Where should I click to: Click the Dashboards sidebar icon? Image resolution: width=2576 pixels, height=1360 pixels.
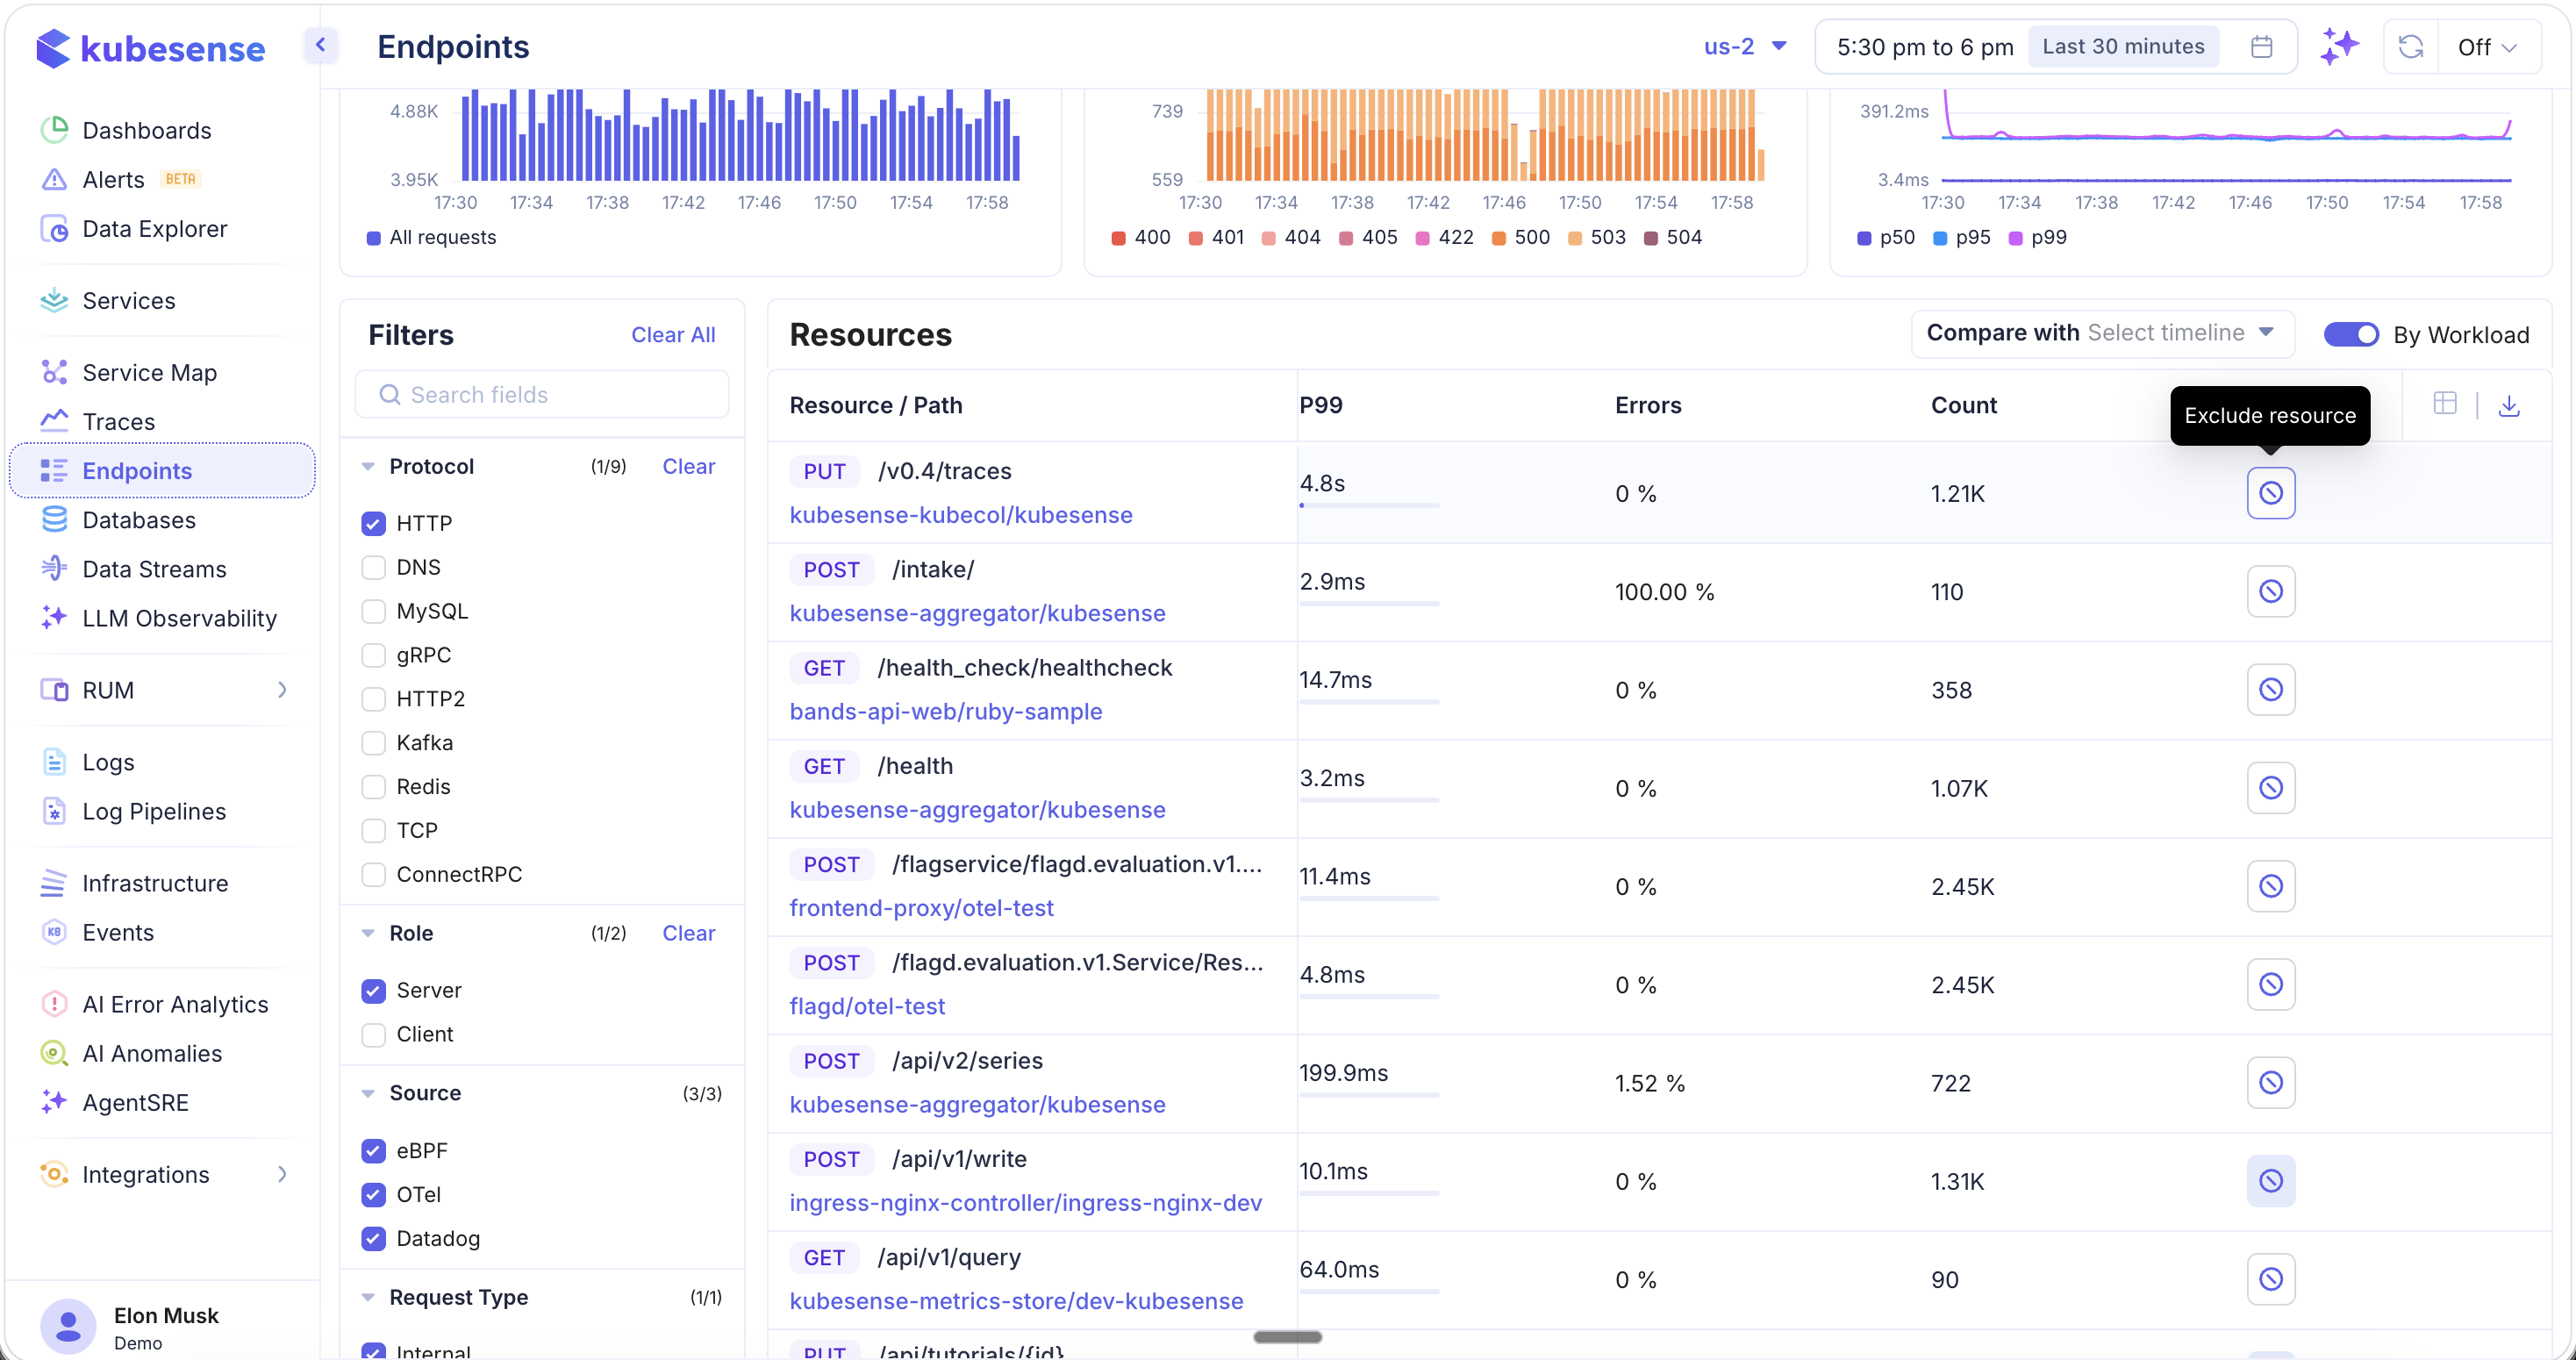54,130
